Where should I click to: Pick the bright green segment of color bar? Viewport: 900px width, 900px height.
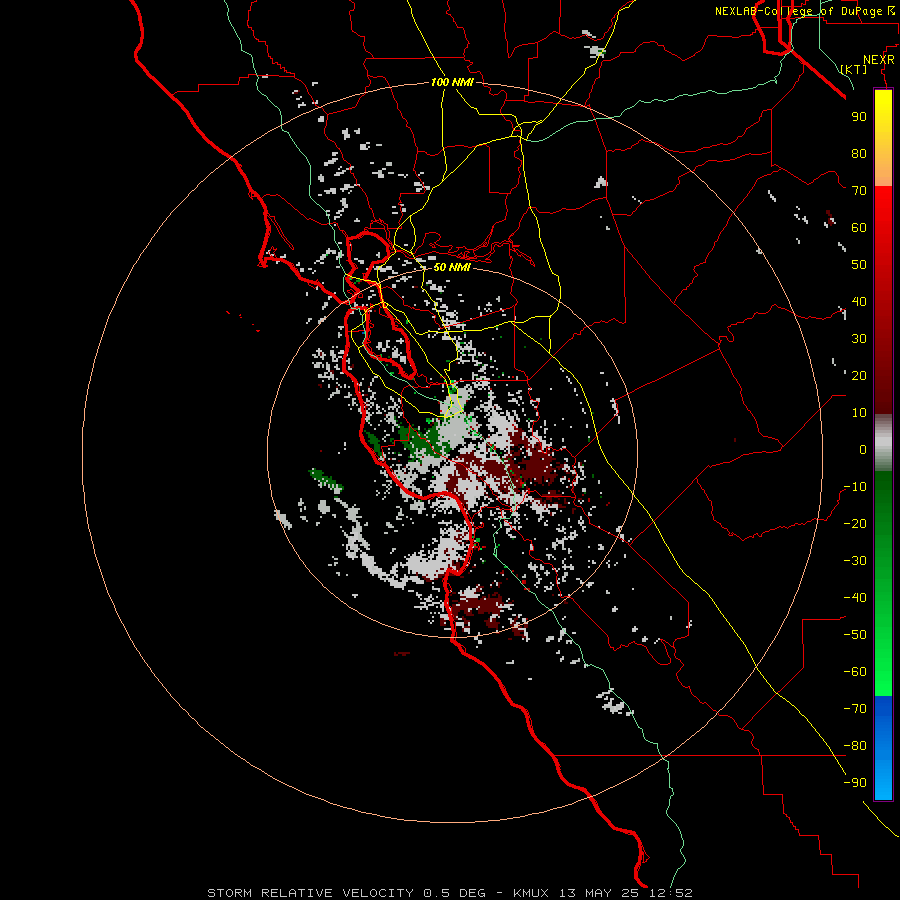point(883,660)
